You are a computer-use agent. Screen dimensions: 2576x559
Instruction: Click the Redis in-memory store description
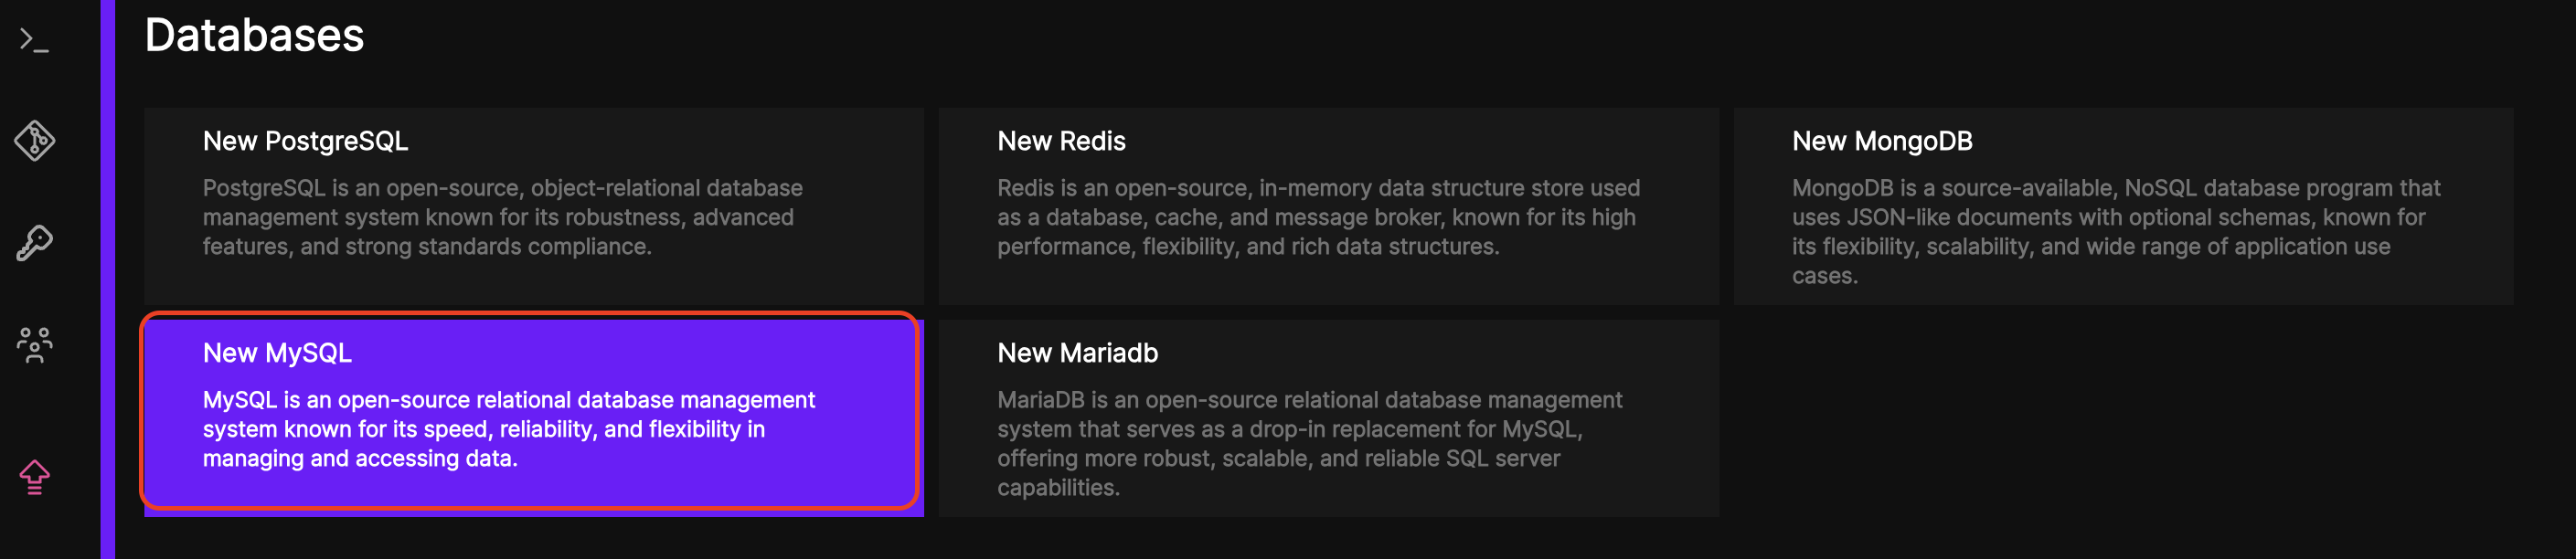coord(1317,217)
